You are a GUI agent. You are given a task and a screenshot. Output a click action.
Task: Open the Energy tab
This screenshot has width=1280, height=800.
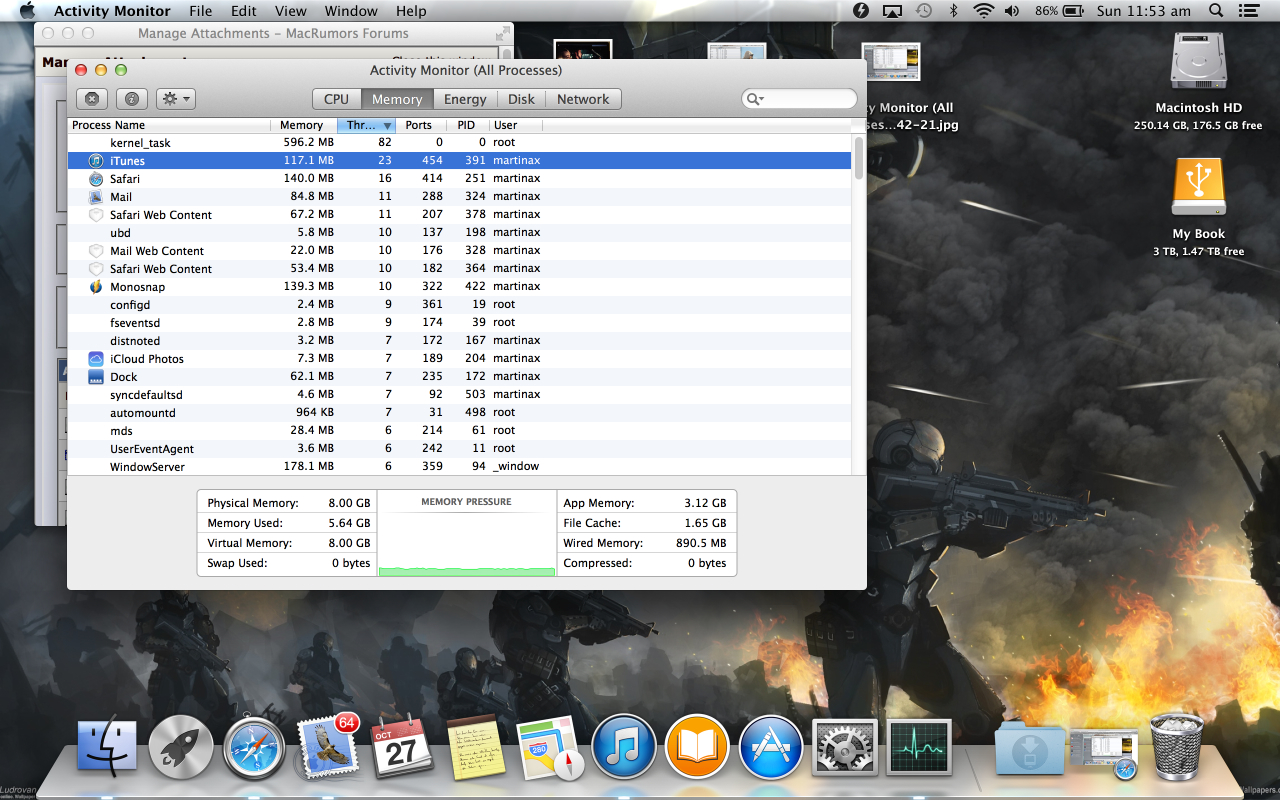(x=465, y=99)
